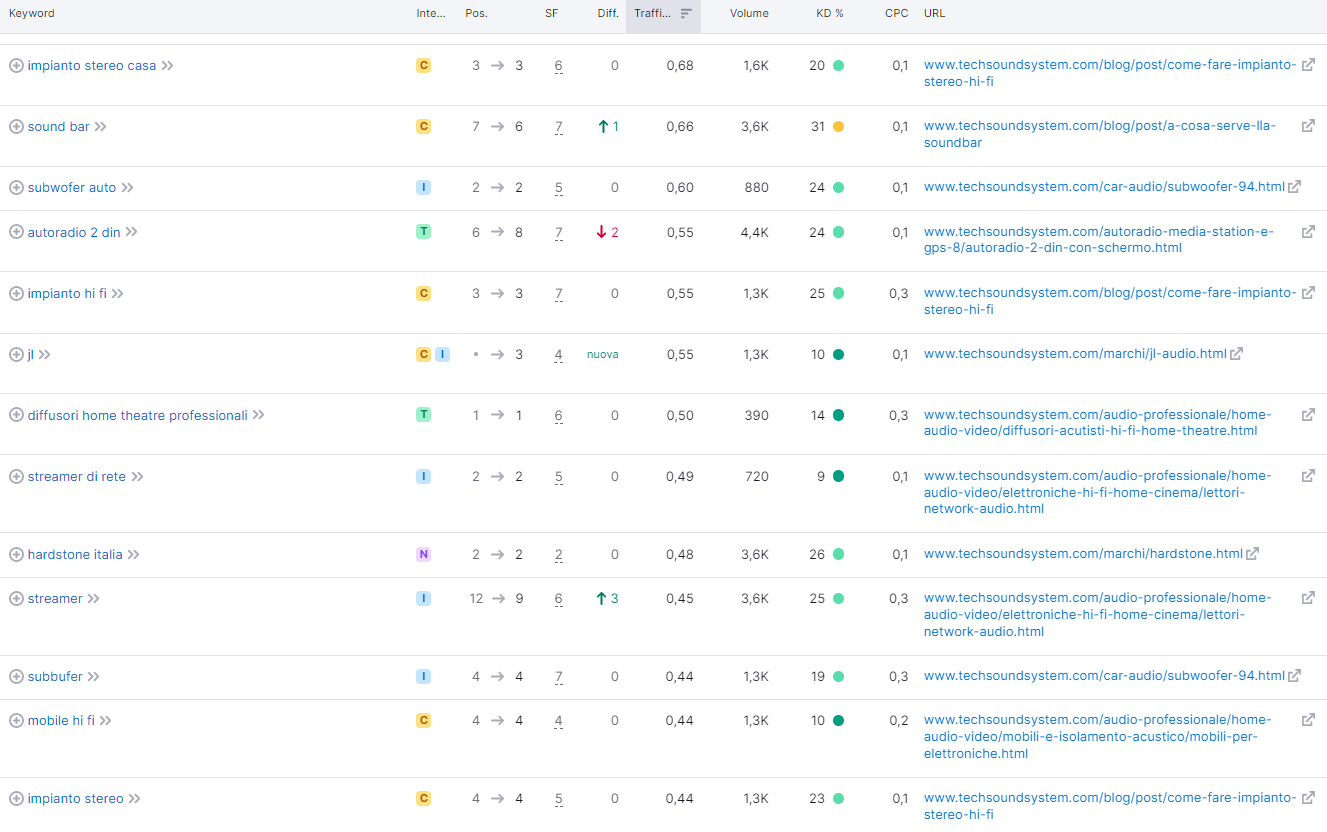This screenshot has width=1327, height=832.
Task: Click orange KD dot in 'sound bar' row
Action: (x=838, y=126)
